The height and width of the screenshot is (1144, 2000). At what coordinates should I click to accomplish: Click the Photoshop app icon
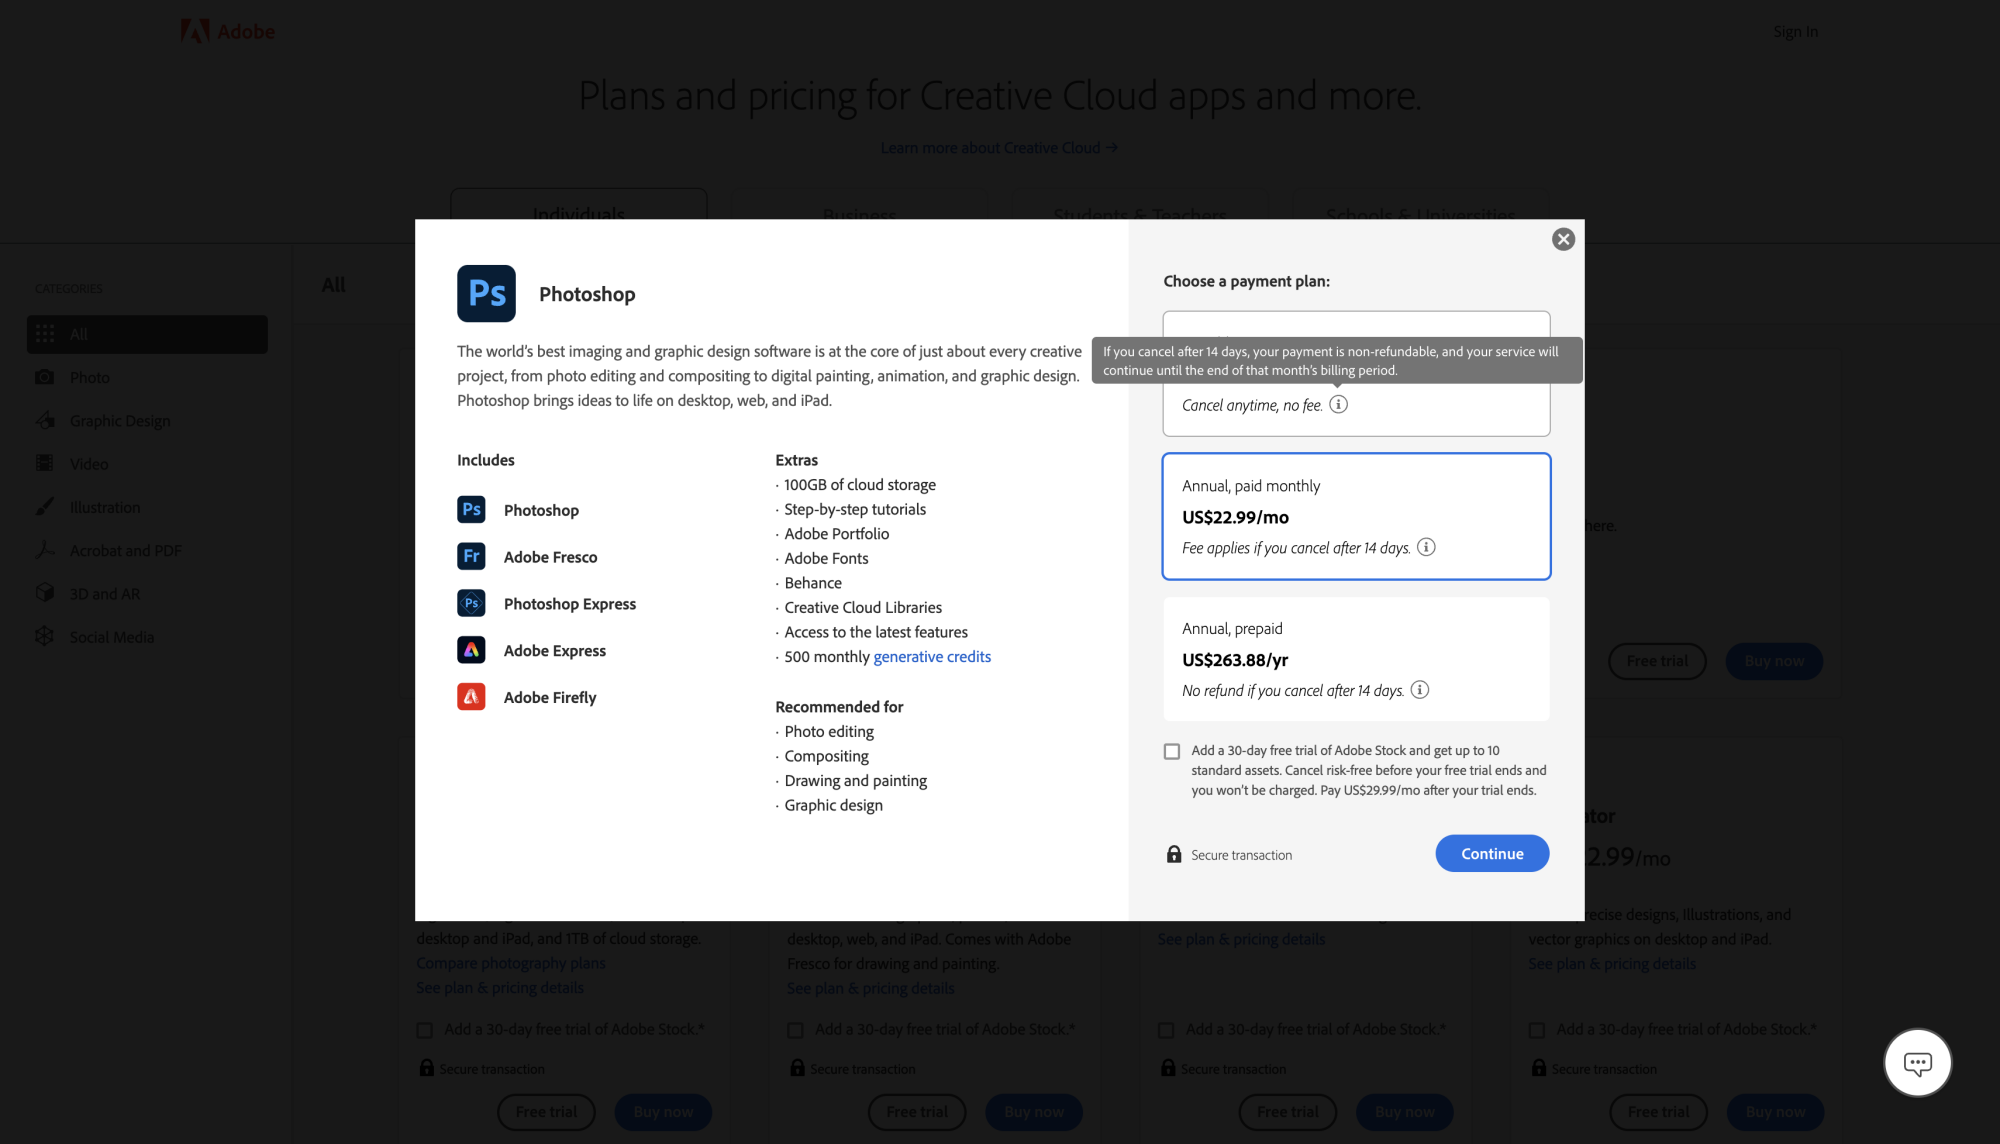click(486, 293)
